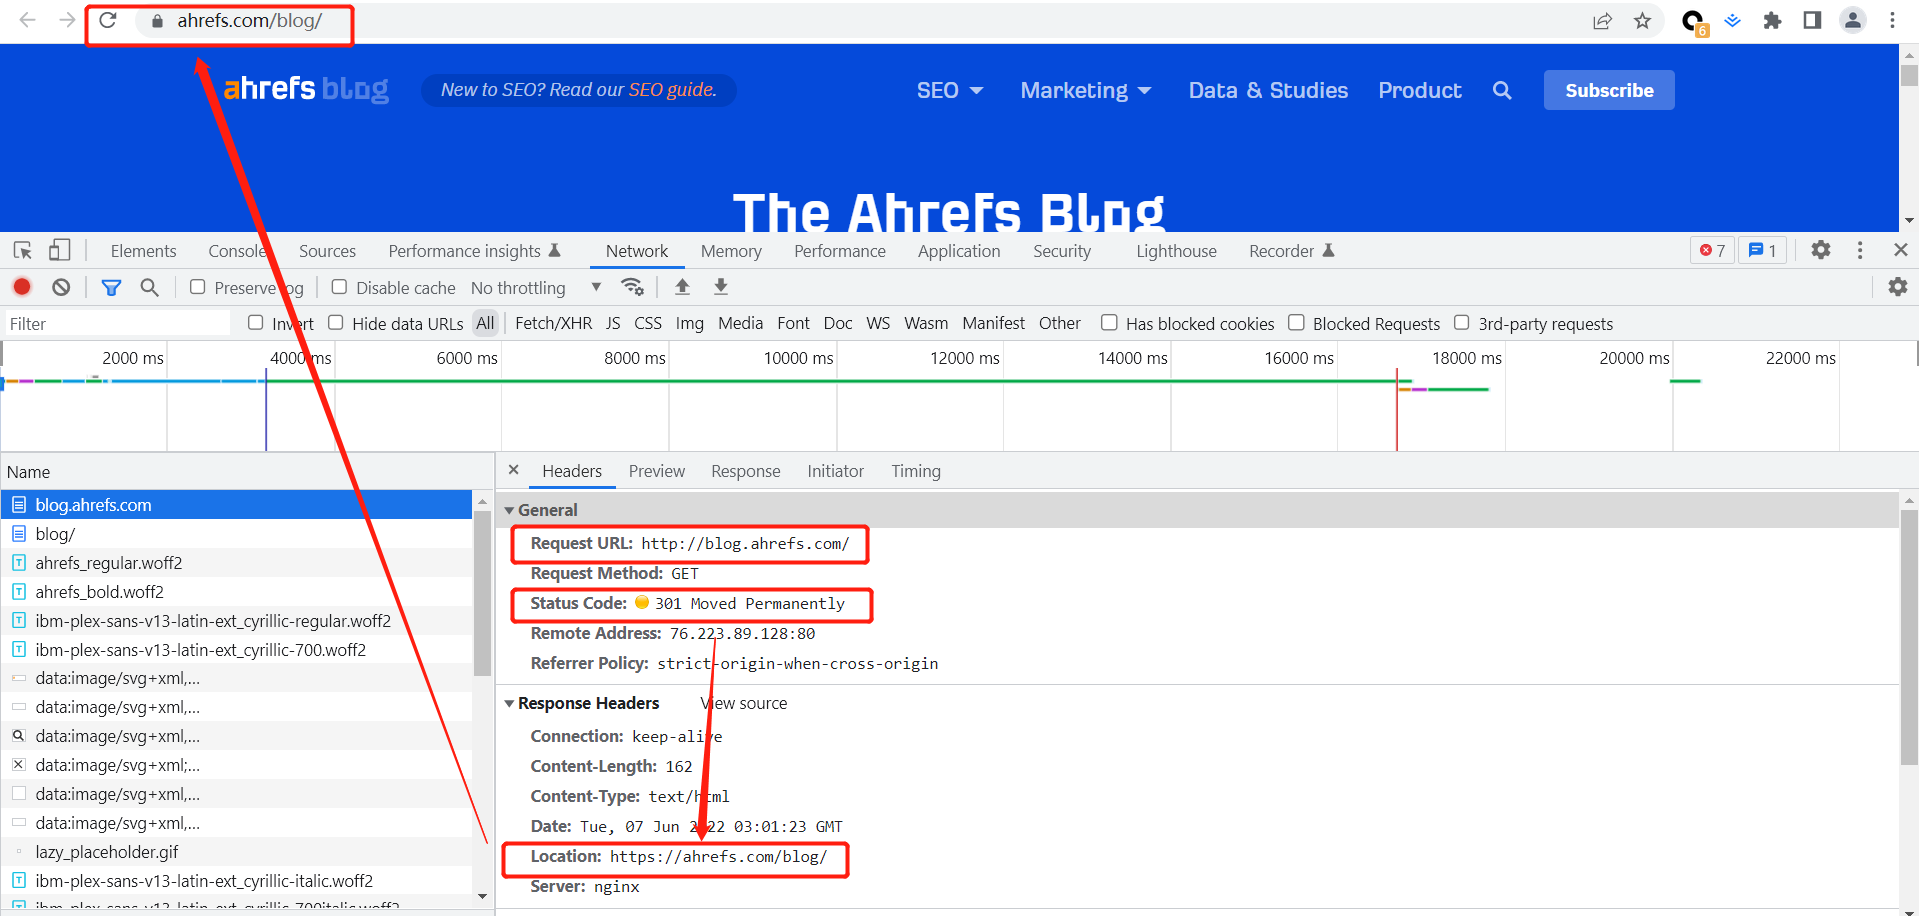Stop recording network log with red button
The width and height of the screenshot is (1919, 916).
[22, 287]
